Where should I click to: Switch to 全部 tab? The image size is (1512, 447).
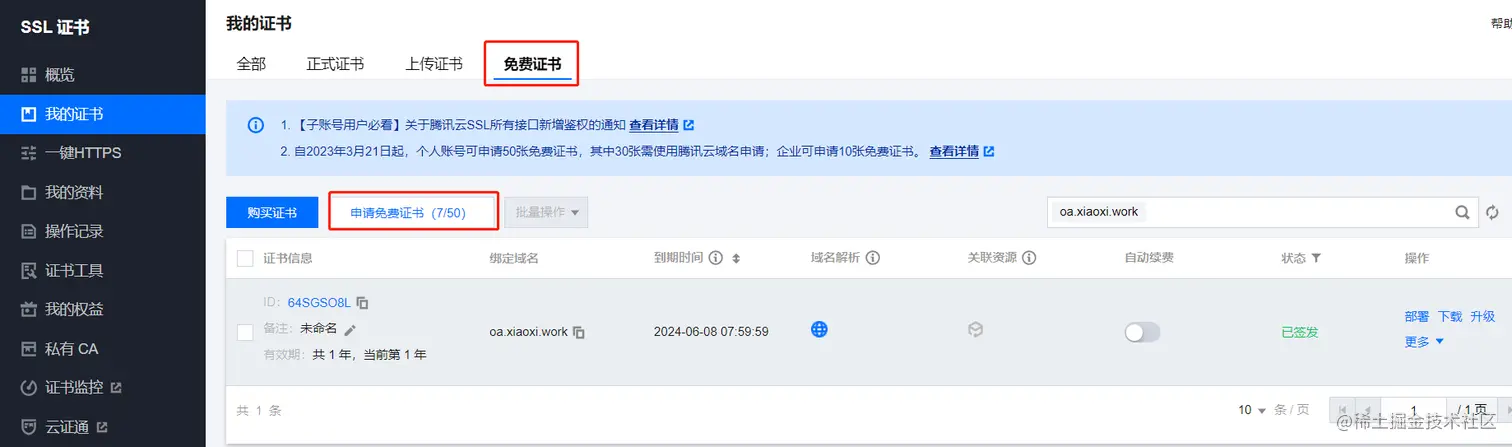pos(251,64)
